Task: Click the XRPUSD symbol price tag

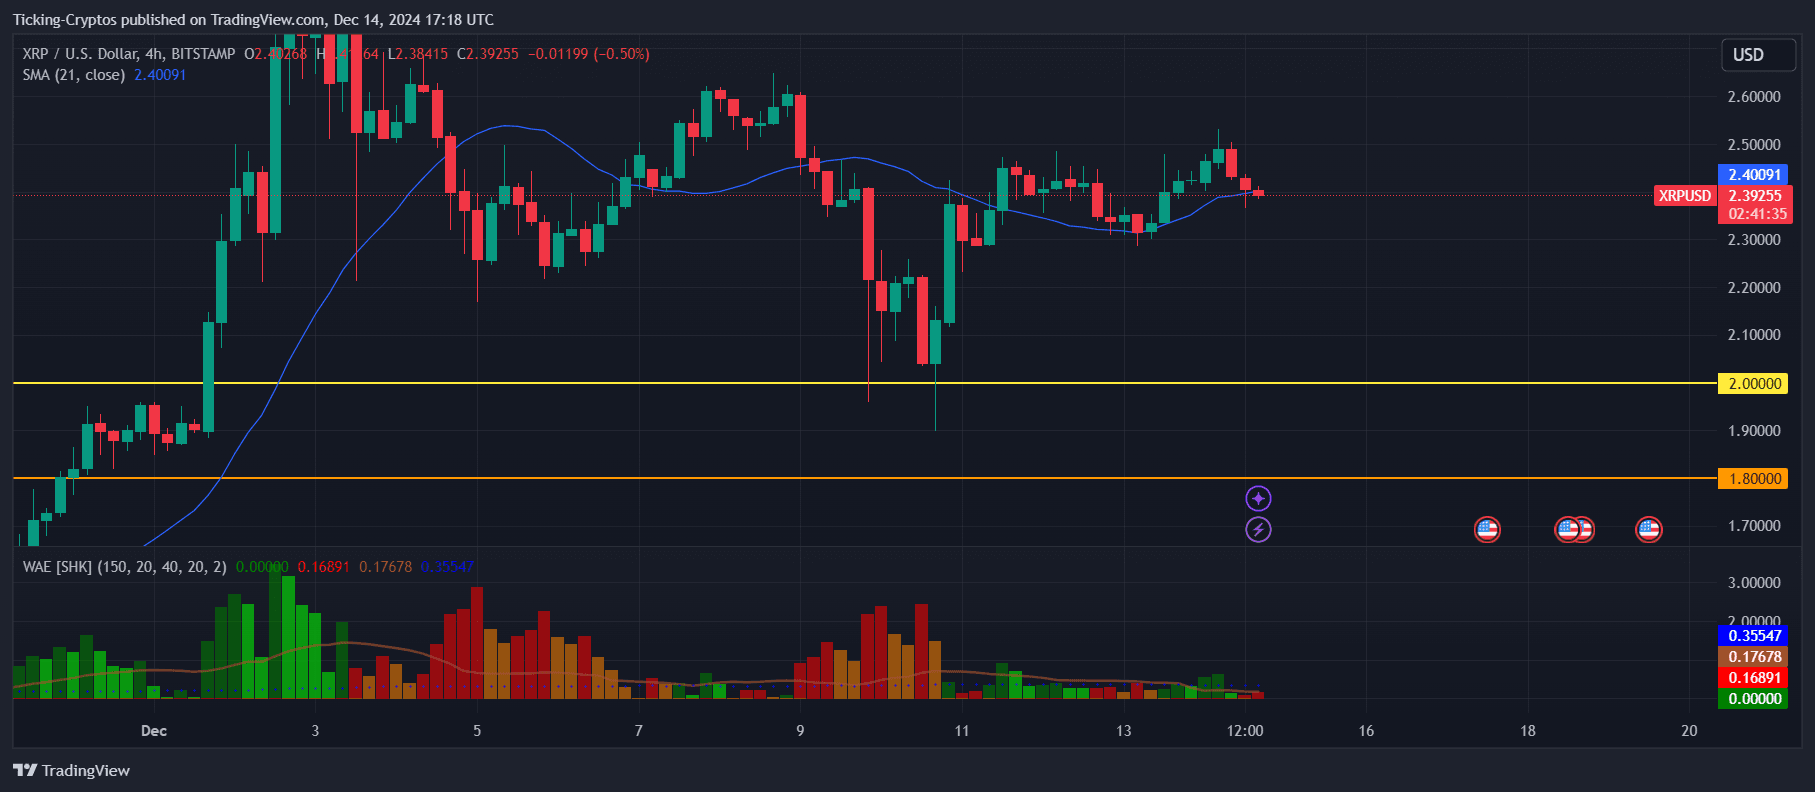Action: click(x=1685, y=196)
